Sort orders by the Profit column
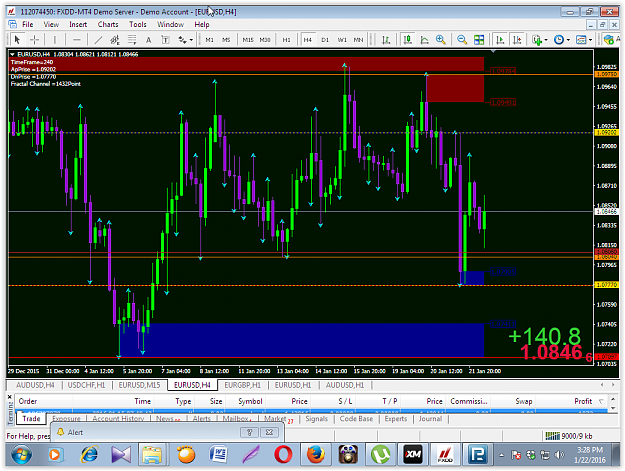 [x=583, y=401]
